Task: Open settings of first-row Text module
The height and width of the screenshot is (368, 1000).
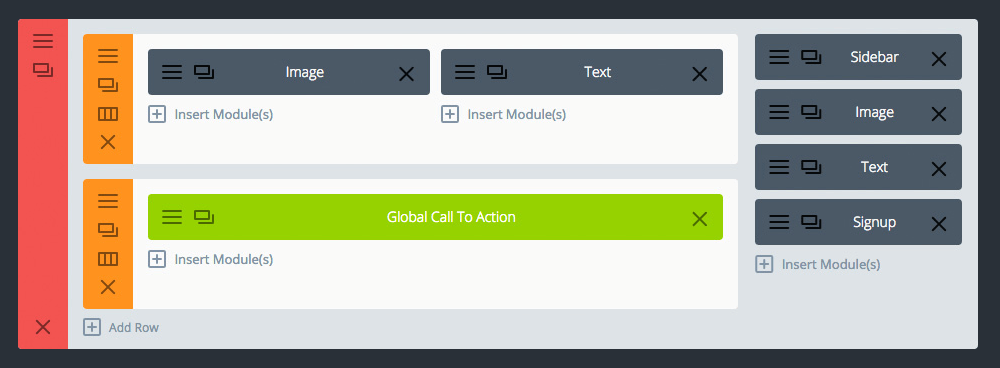Action: click(464, 72)
